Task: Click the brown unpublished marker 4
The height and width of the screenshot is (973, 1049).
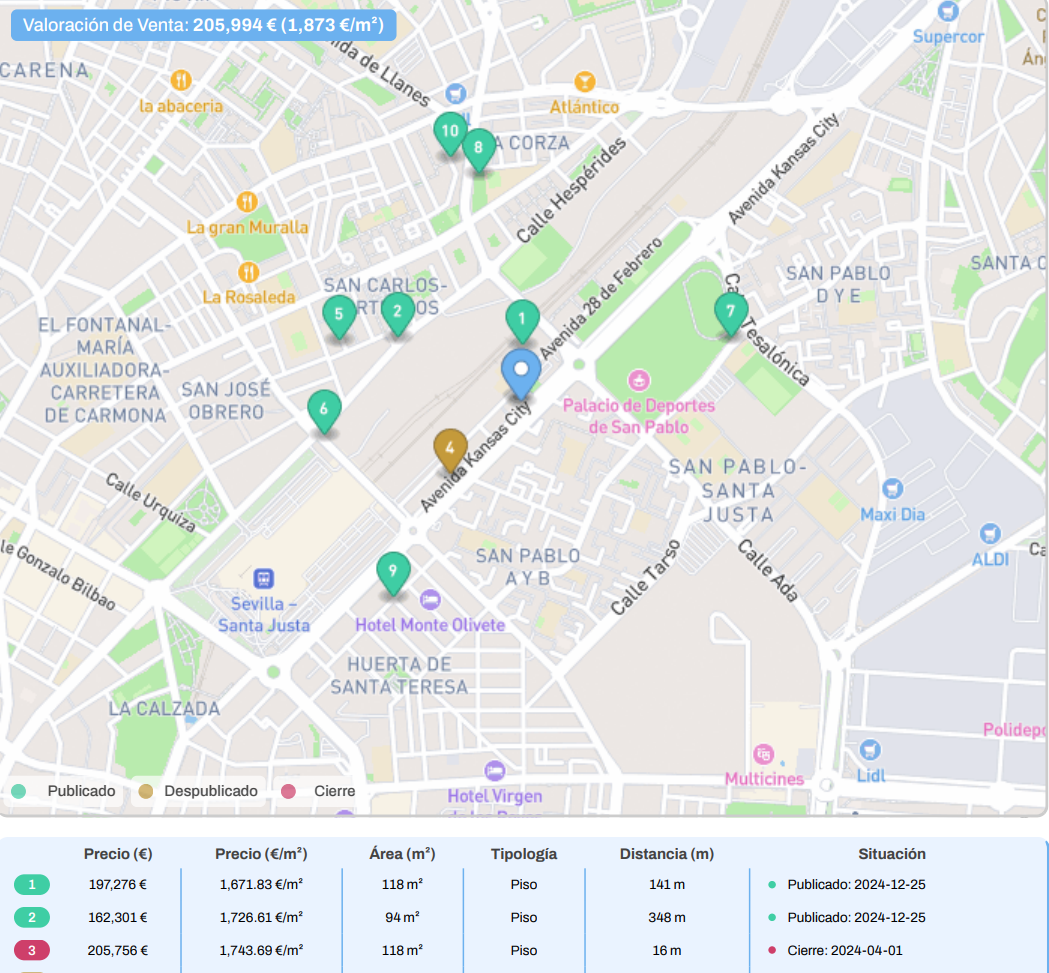Action: pyautogui.click(x=450, y=449)
